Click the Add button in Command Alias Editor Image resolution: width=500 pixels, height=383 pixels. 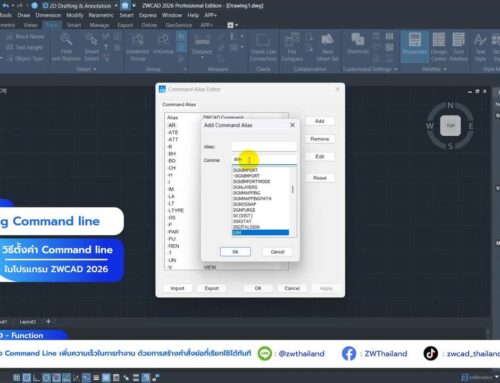(x=320, y=121)
